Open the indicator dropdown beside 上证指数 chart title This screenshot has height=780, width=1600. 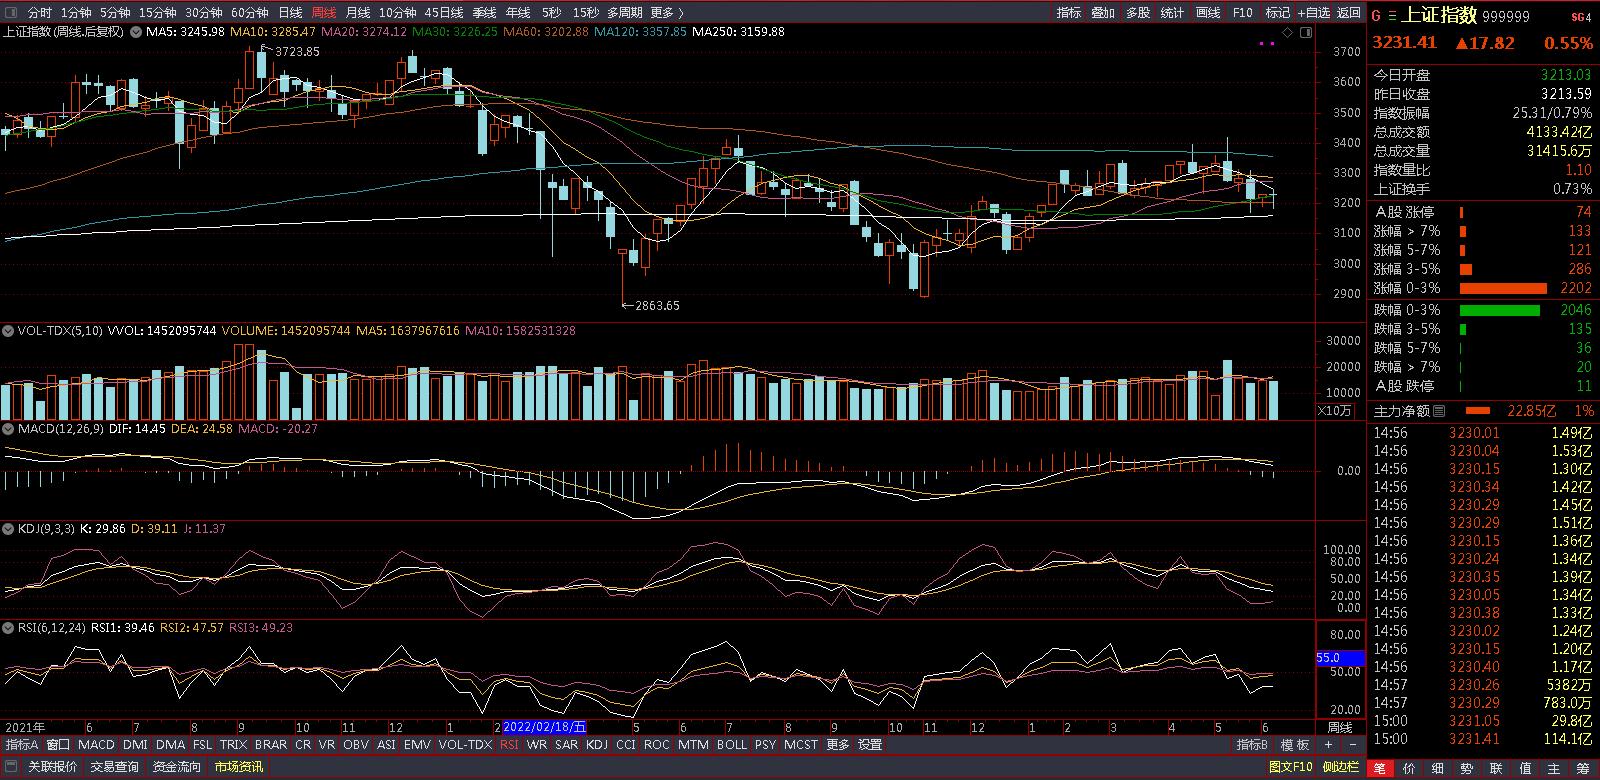135,31
